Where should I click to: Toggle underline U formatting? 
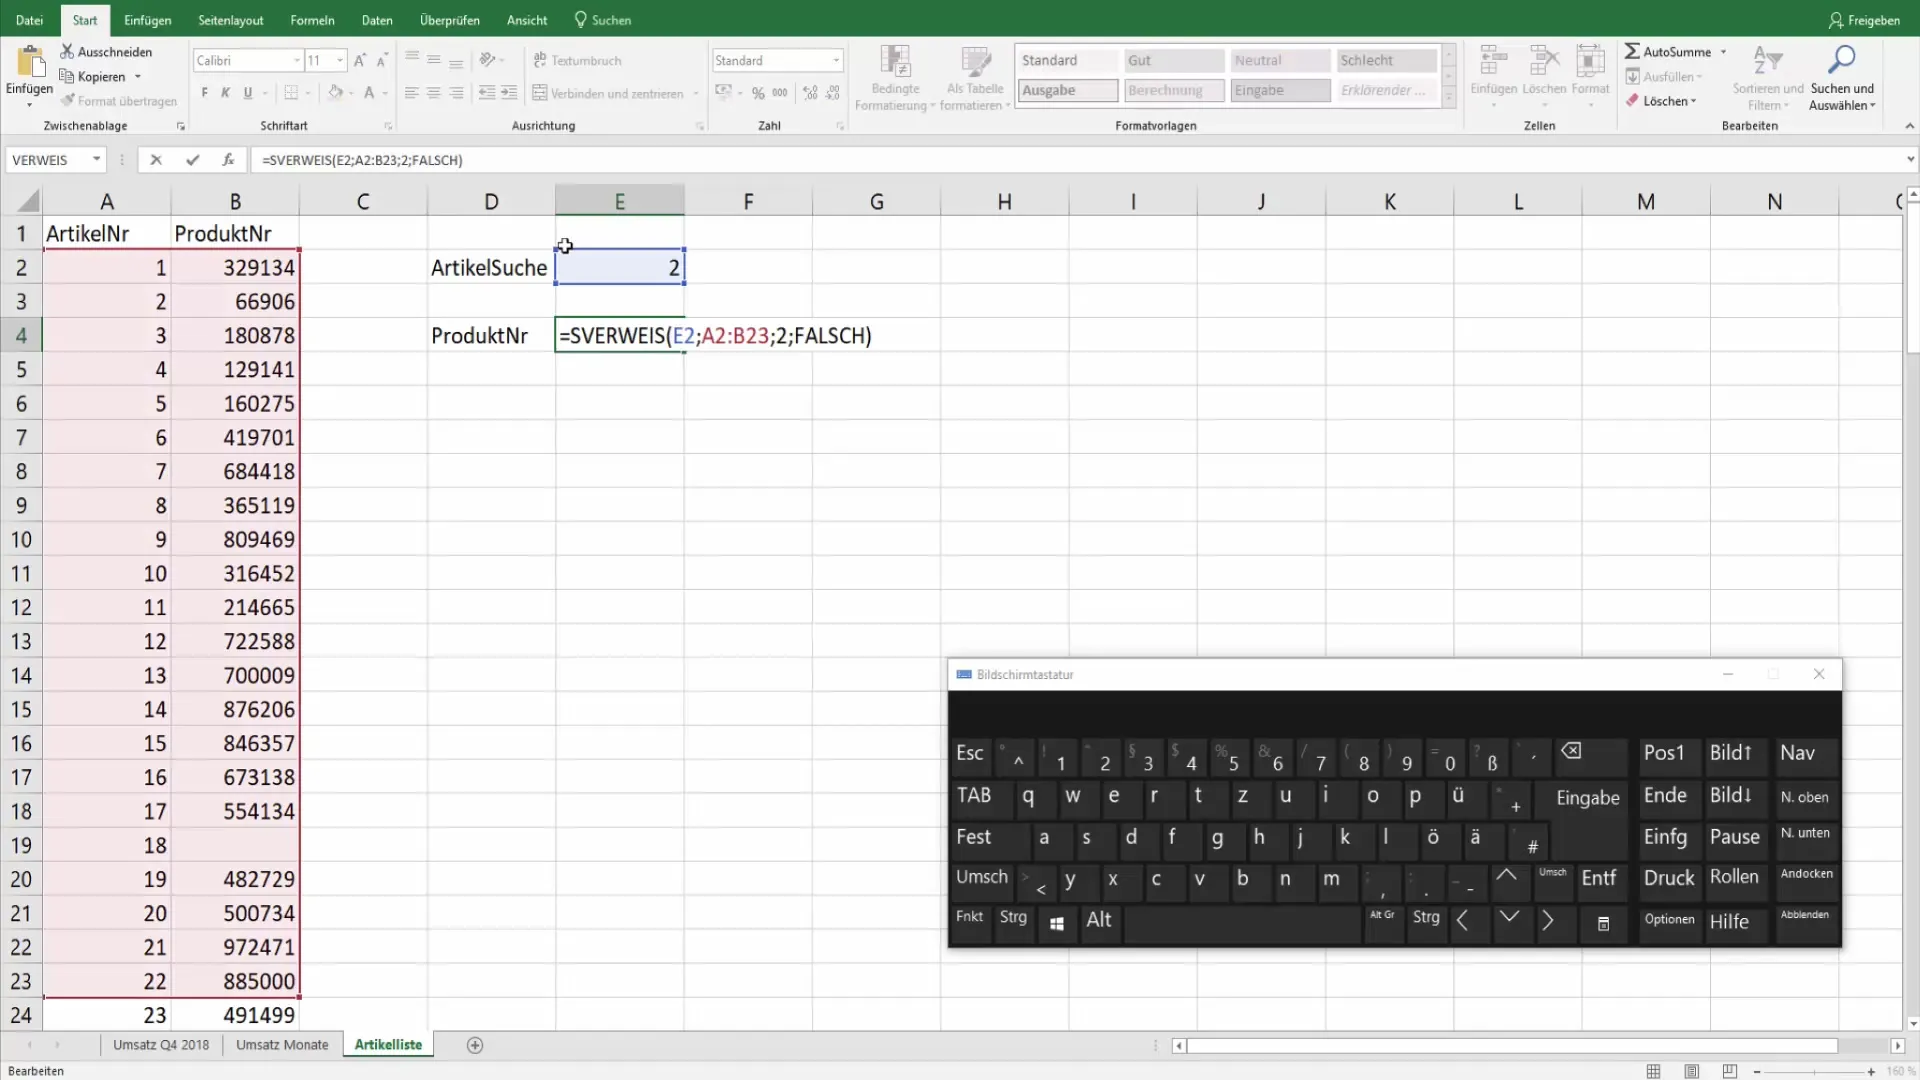(248, 93)
